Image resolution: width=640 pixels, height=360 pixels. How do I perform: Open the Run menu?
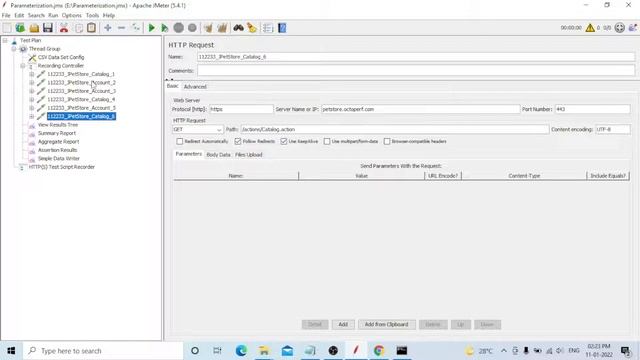click(x=53, y=16)
